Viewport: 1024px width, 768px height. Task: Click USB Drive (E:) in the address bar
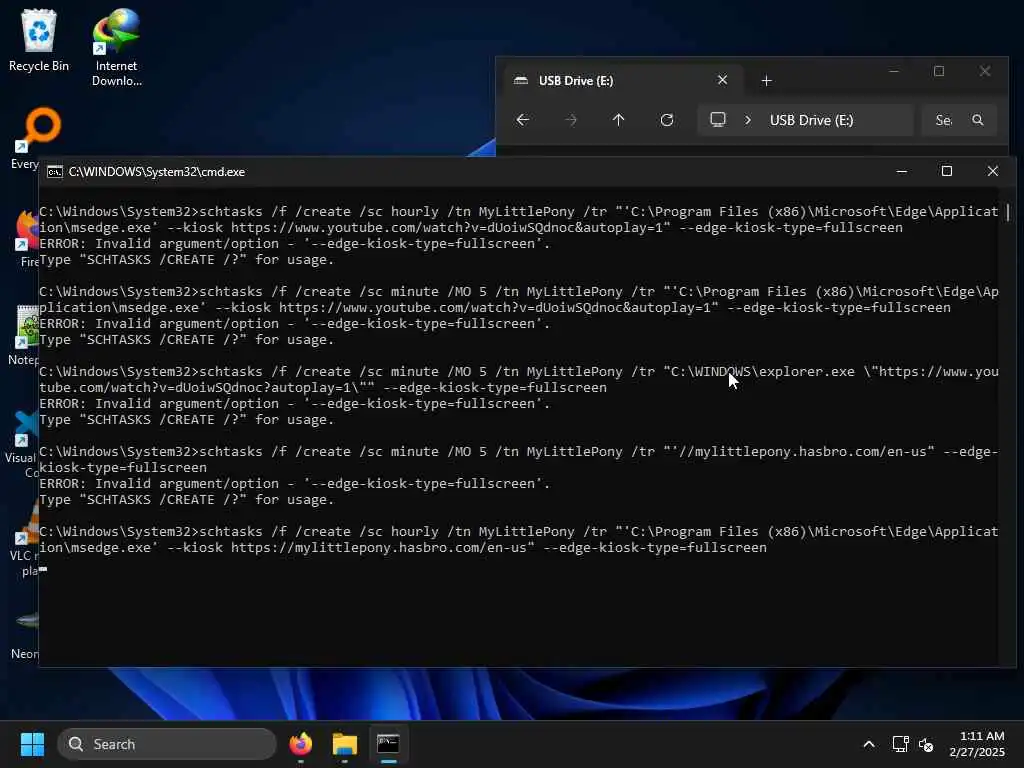811,120
